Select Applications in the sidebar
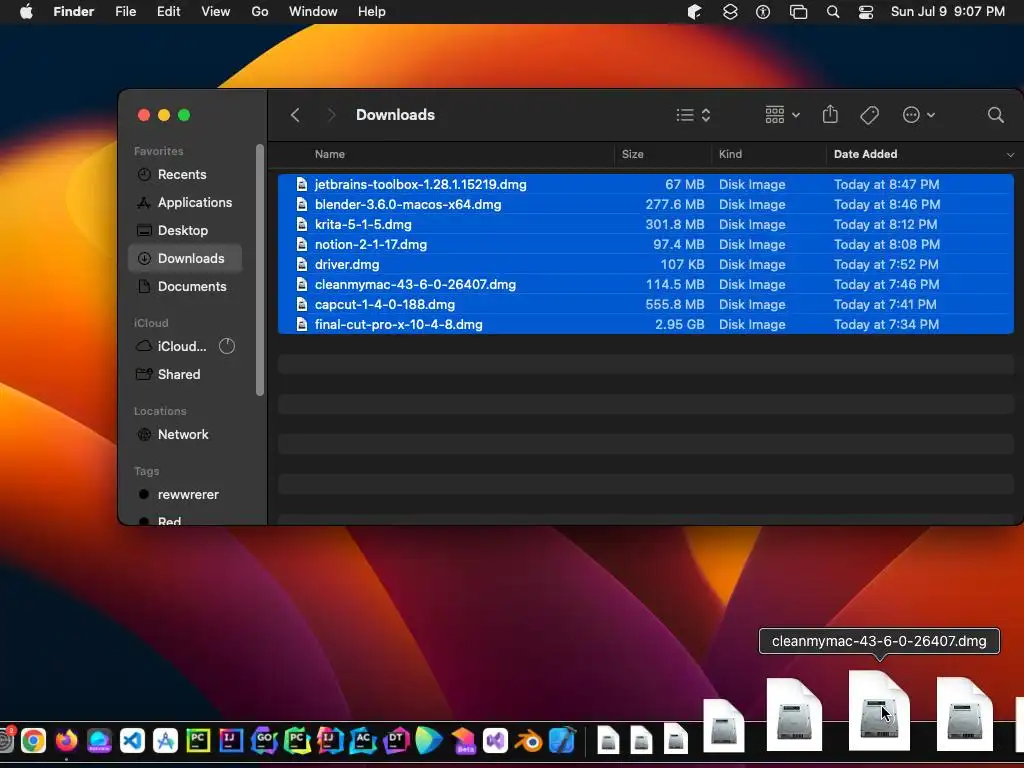Image resolution: width=1024 pixels, height=768 pixels. 185,202
